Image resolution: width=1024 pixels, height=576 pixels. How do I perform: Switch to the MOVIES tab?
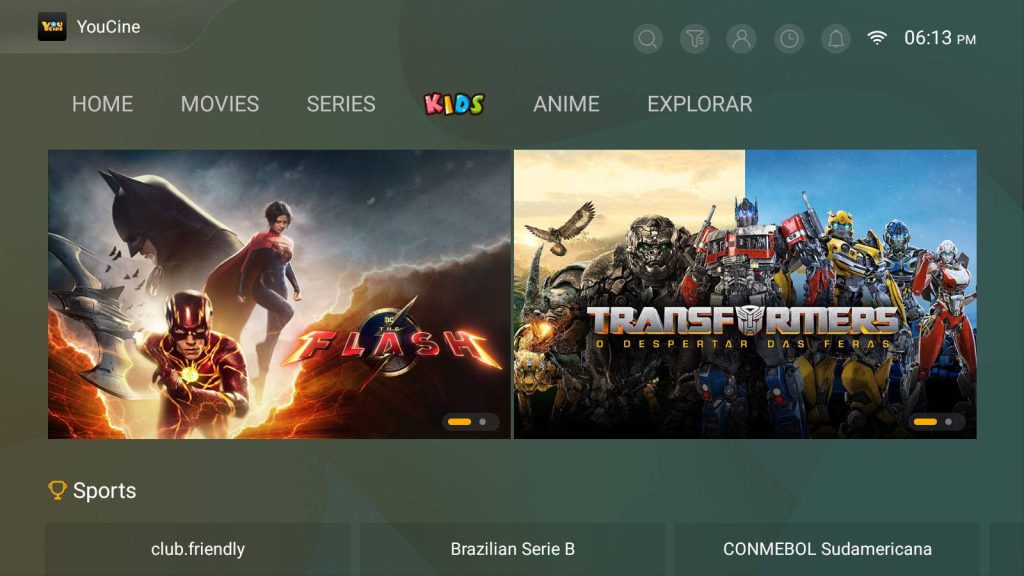[220, 104]
